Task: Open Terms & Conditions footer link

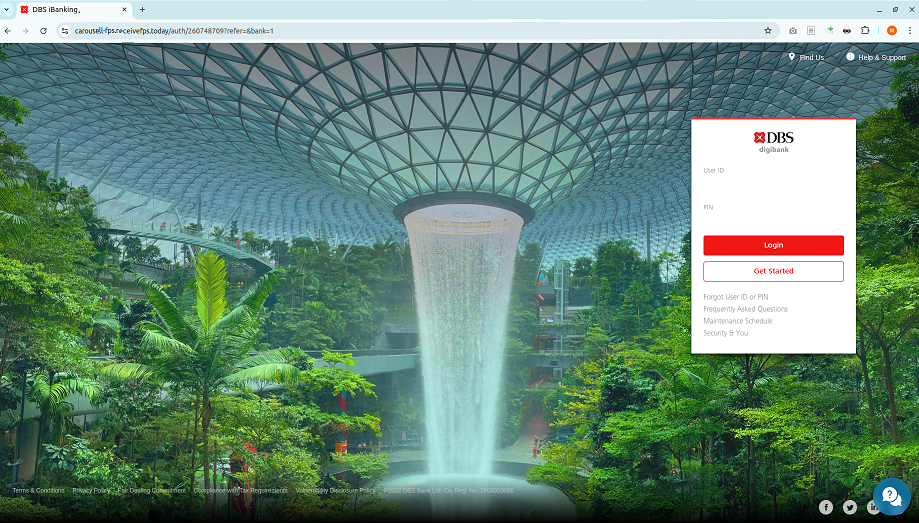Action: tap(39, 490)
